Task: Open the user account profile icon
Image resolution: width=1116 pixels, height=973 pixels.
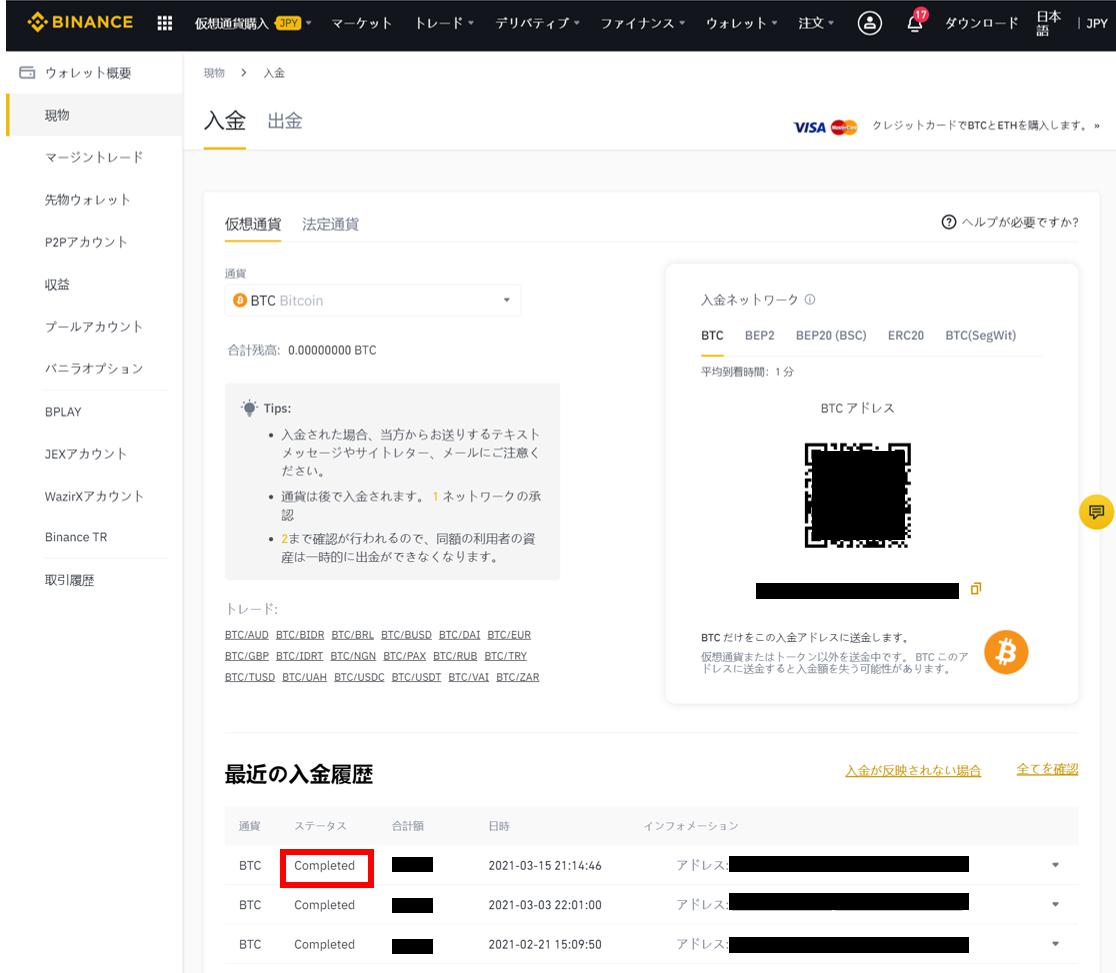Action: (x=869, y=23)
